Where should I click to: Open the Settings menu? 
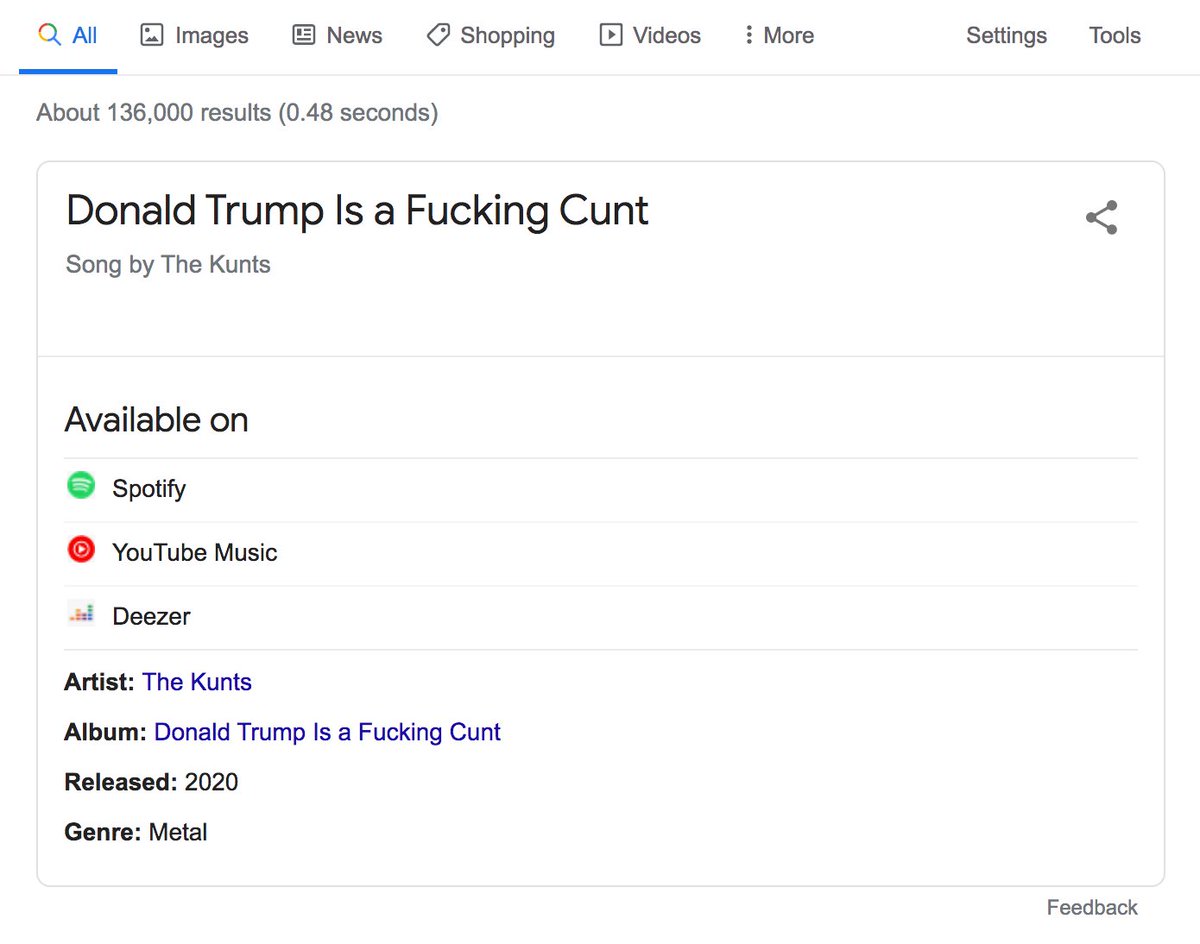click(1006, 36)
